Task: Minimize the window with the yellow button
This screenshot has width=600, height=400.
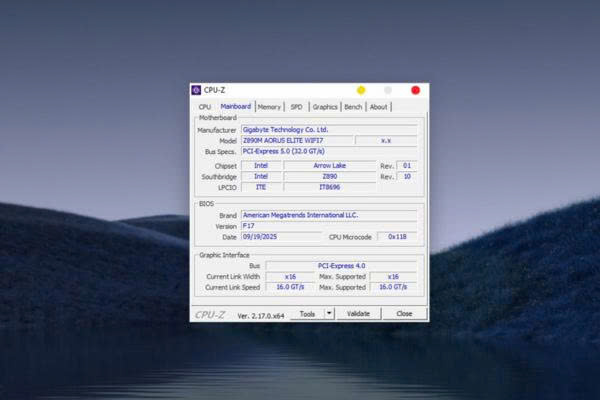Action: (x=361, y=90)
